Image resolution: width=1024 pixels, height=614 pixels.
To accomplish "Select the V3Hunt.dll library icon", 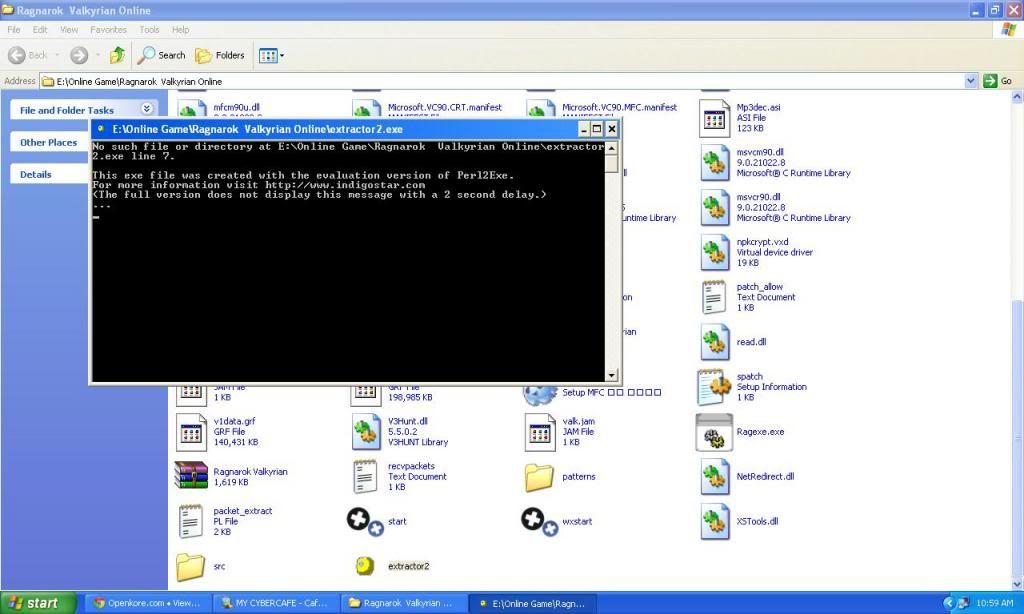I will (x=366, y=432).
